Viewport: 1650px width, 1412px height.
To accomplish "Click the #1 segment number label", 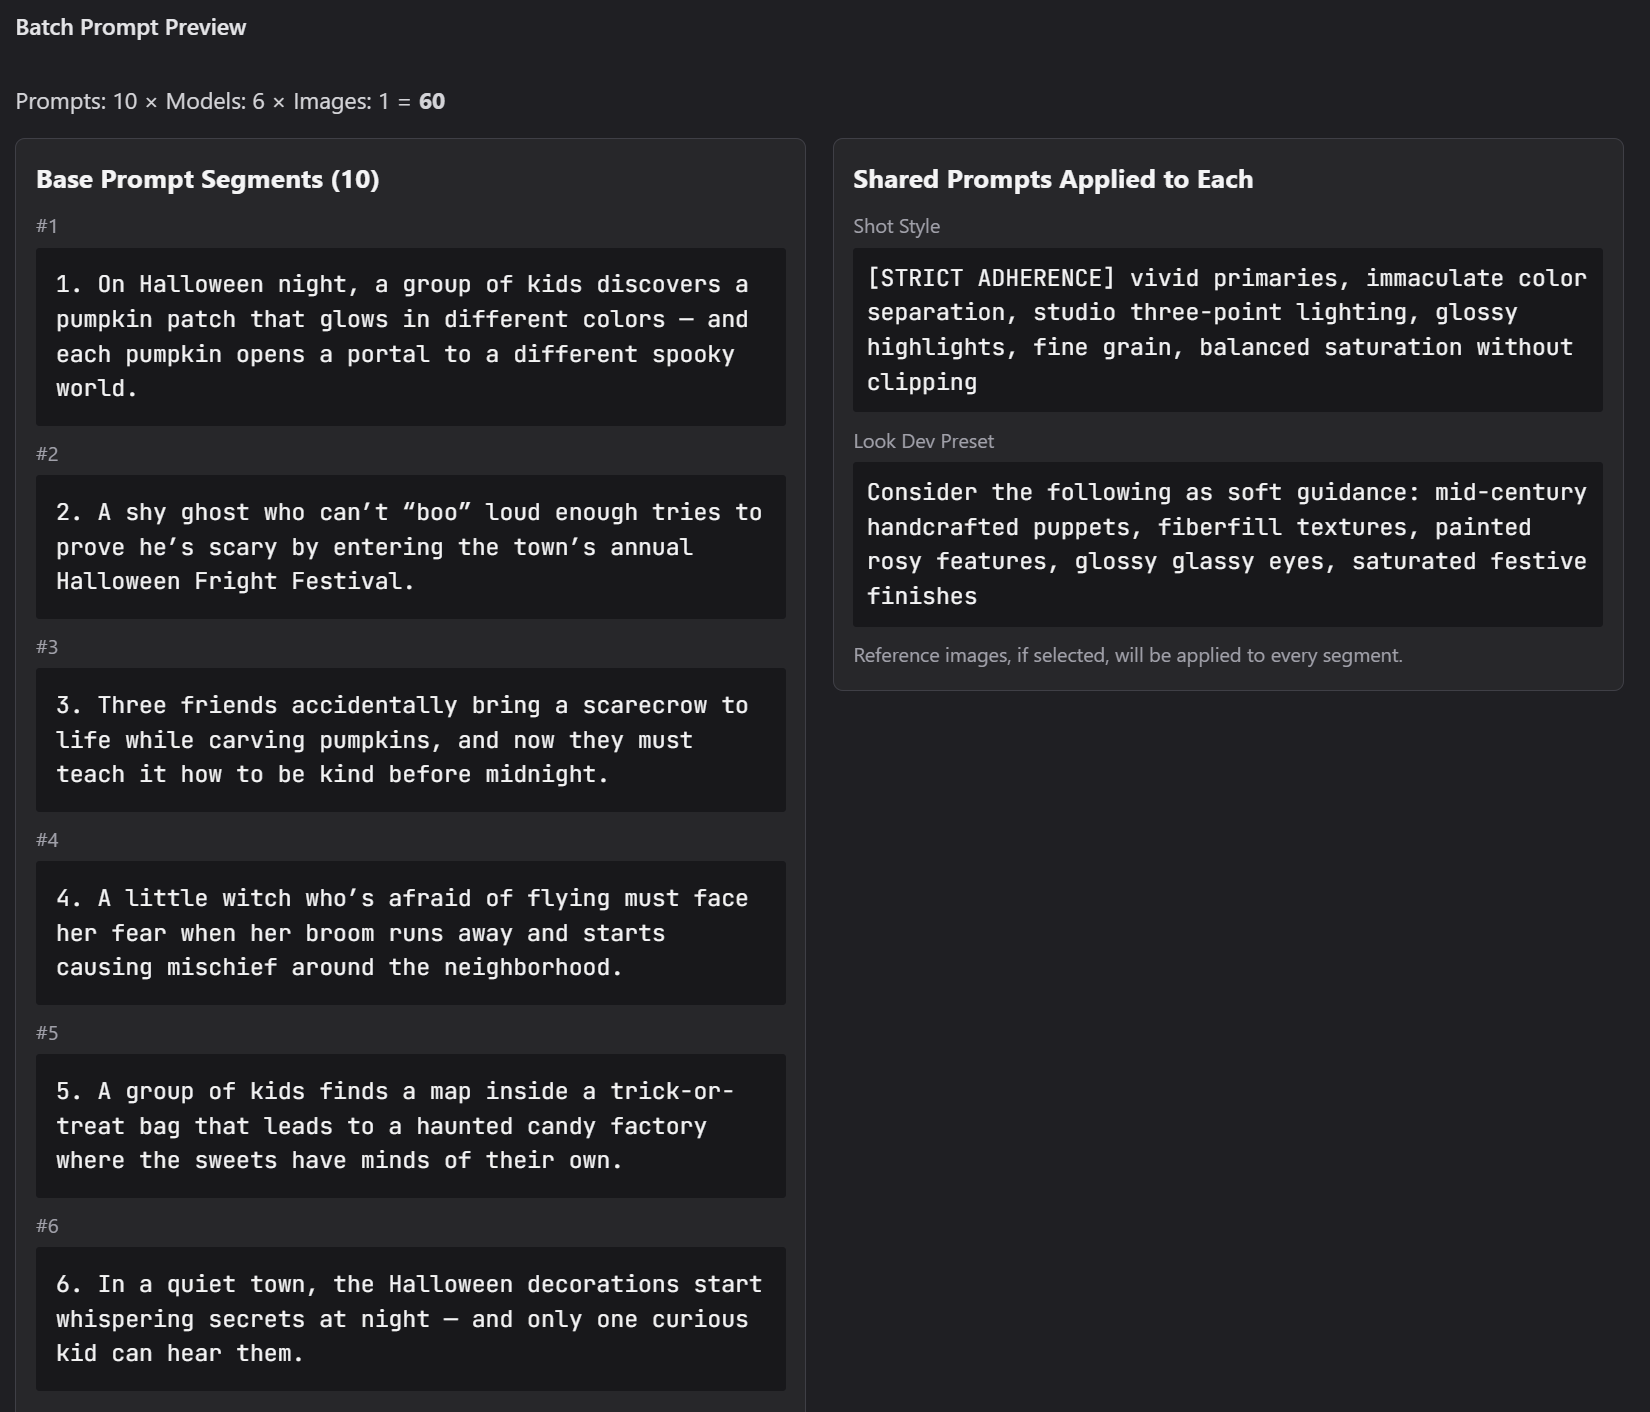I will click(x=47, y=227).
